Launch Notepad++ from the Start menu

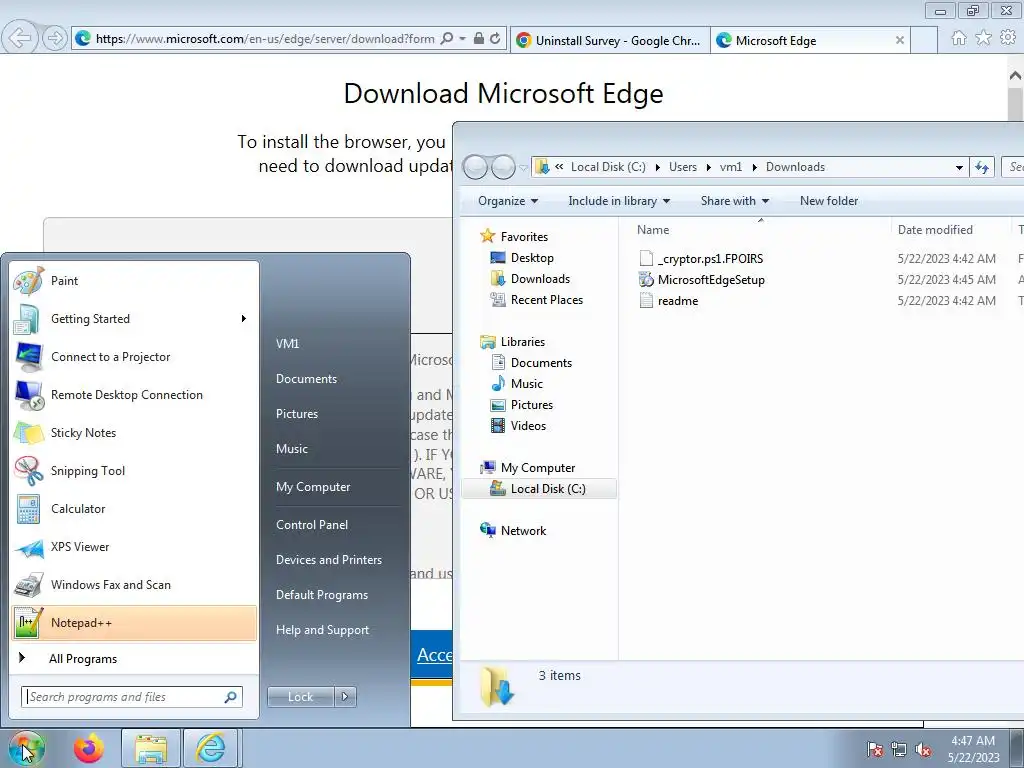click(134, 623)
